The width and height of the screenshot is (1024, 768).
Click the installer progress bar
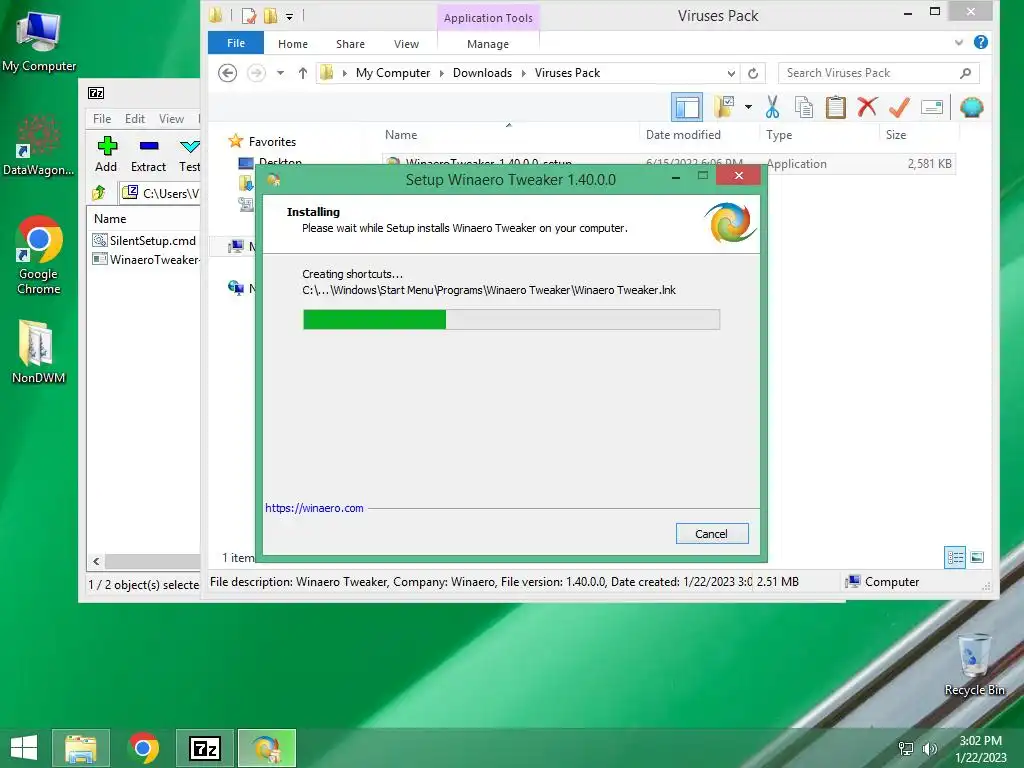511,319
